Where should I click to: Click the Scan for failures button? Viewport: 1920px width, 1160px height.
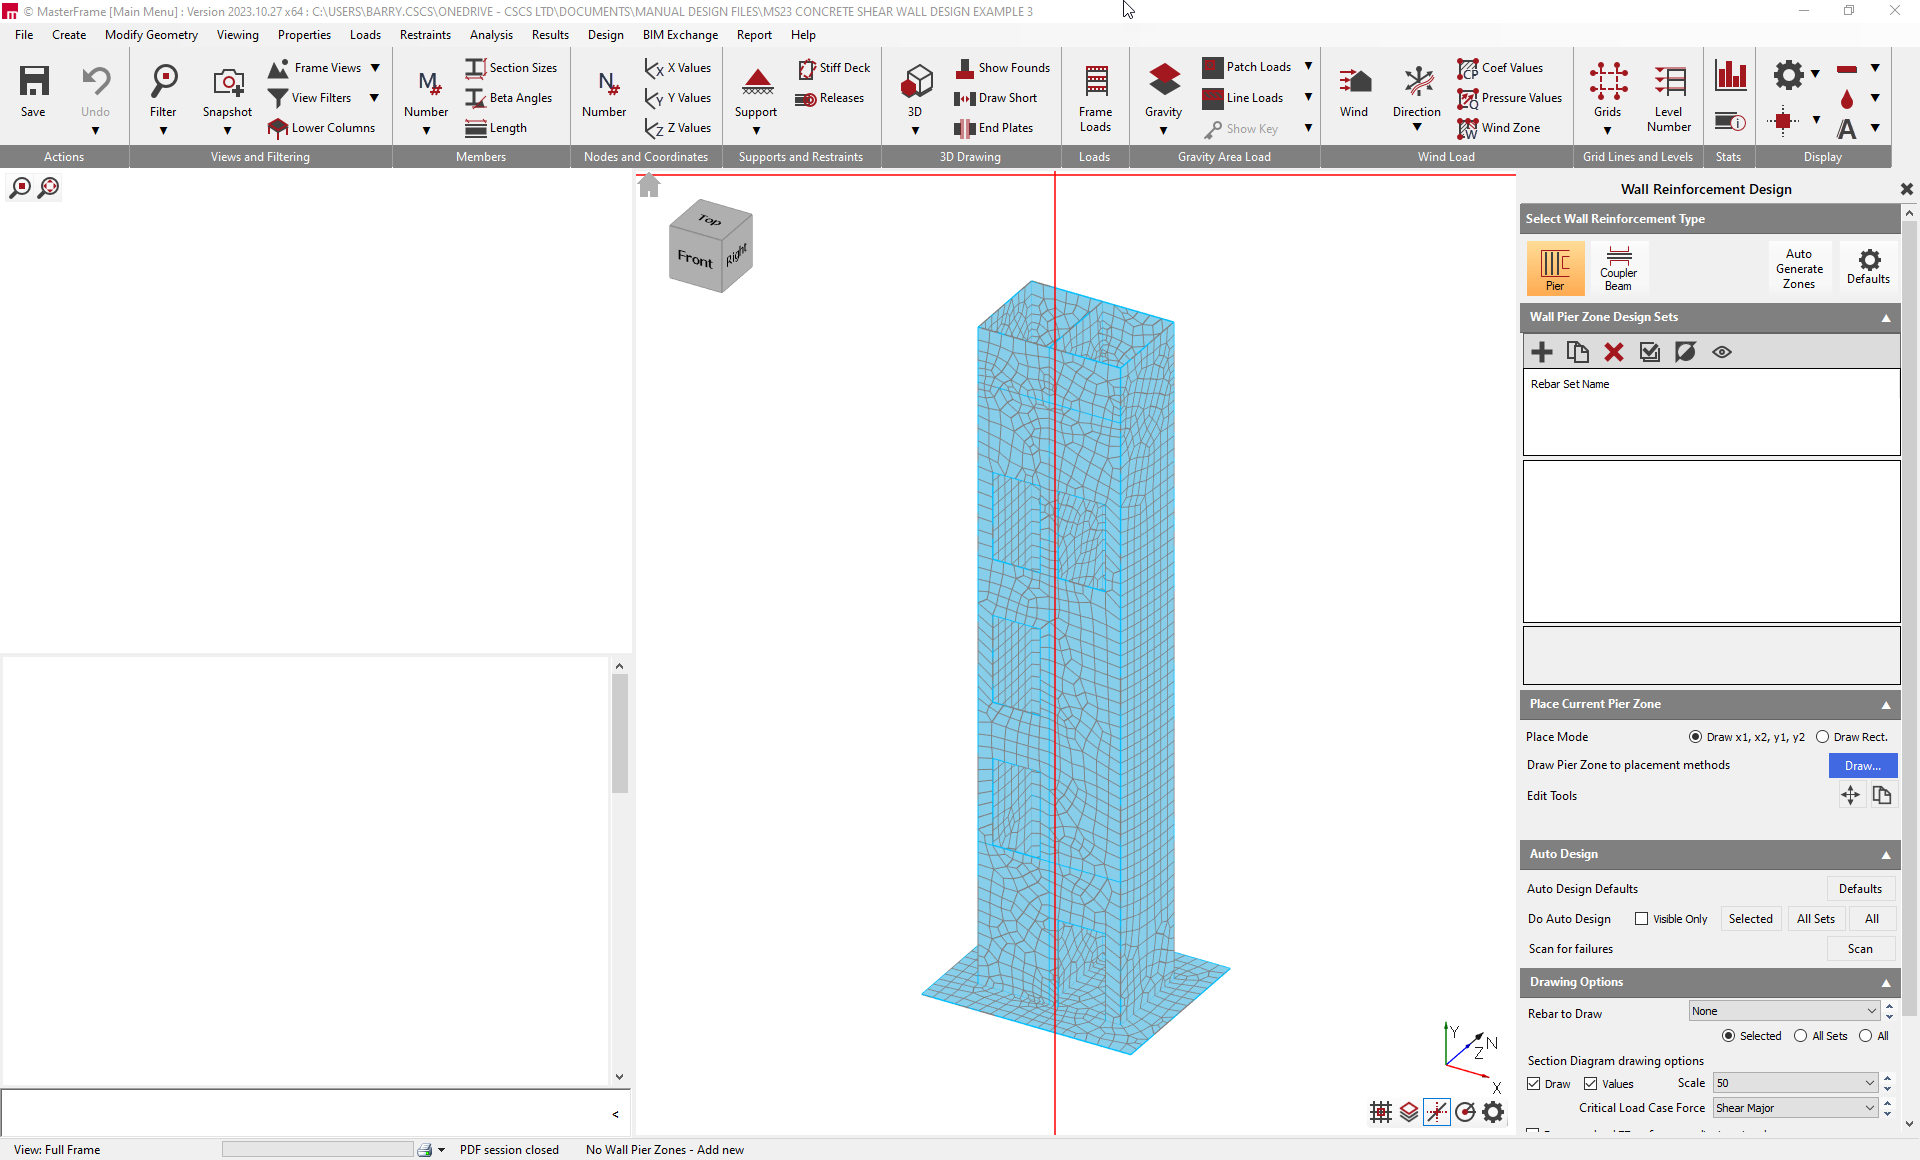click(1859, 949)
